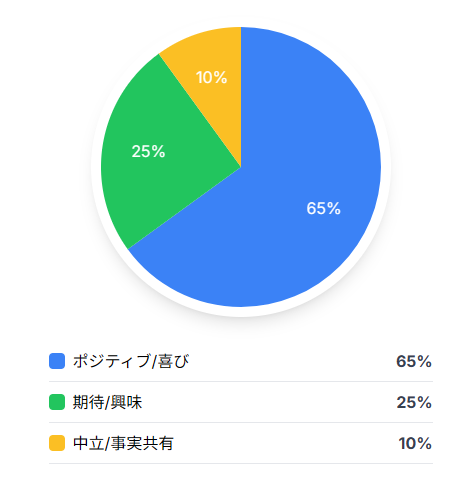Click the divider below 中立/事実共有 row
476x481 pixels.
241,463
